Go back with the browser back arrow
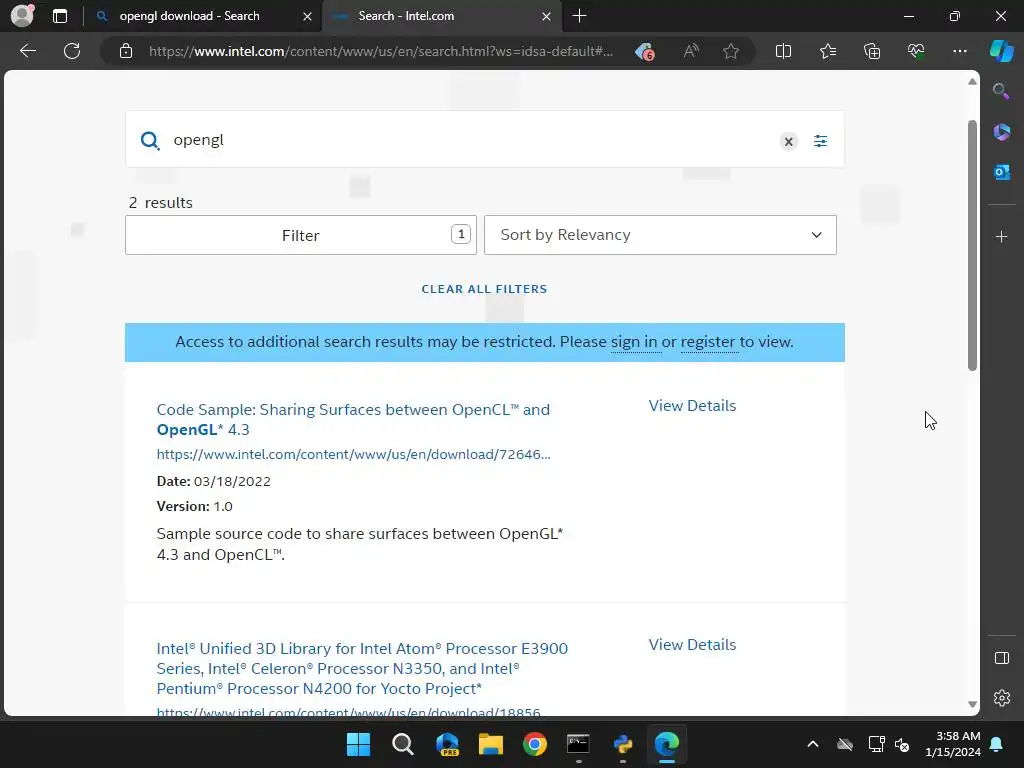1024x768 pixels. click(x=28, y=51)
